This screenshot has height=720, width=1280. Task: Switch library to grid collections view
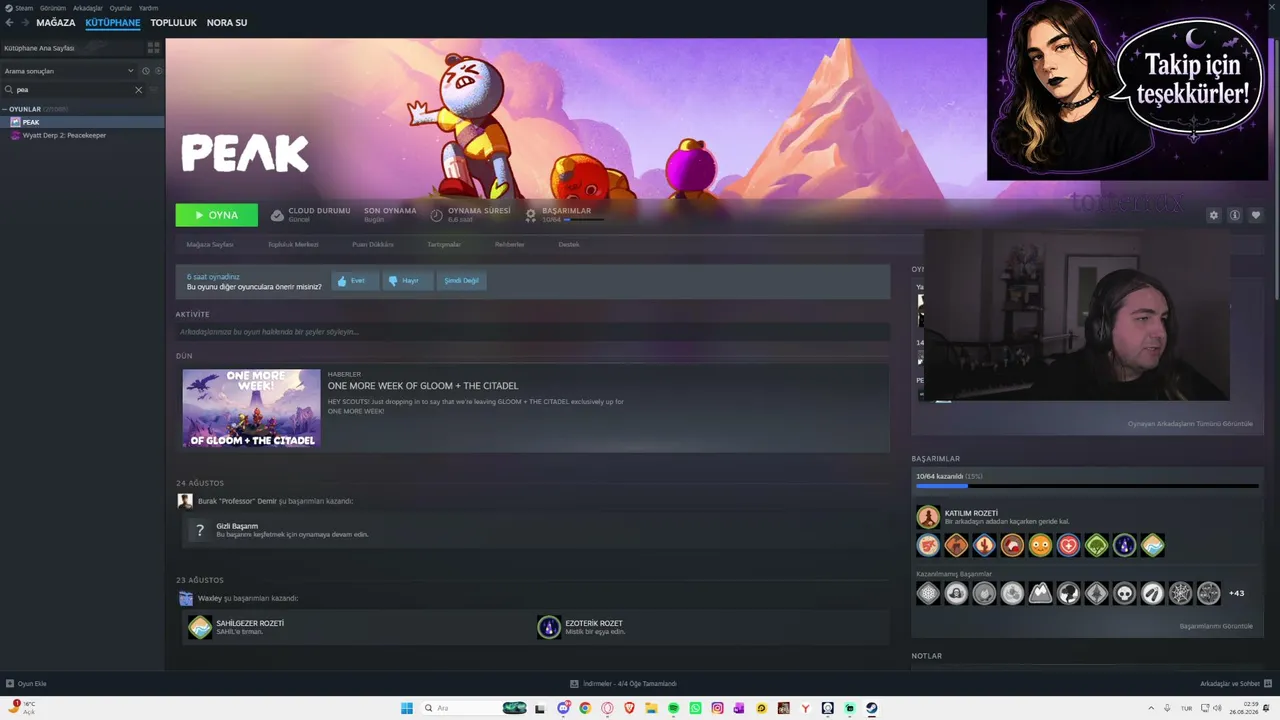[153, 47]
